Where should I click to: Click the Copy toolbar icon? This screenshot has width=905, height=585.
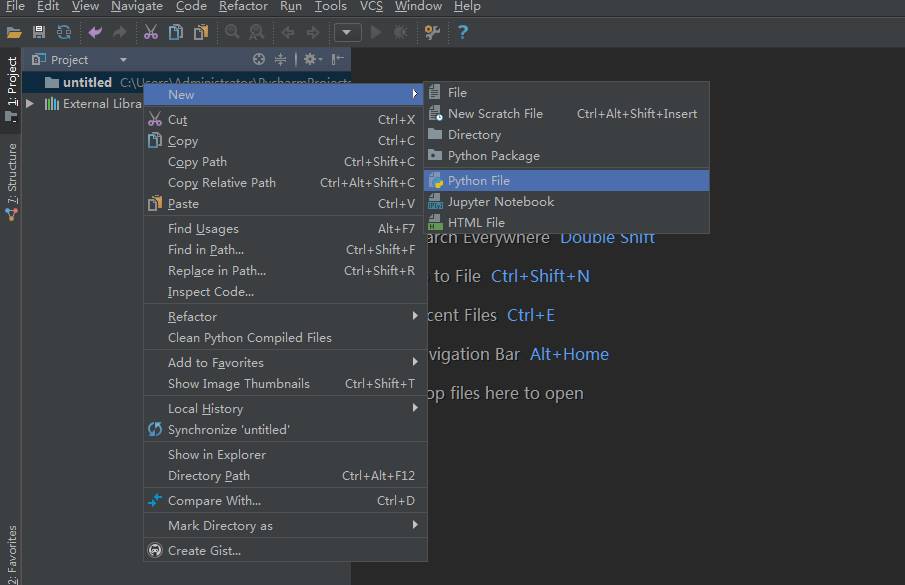175,32
